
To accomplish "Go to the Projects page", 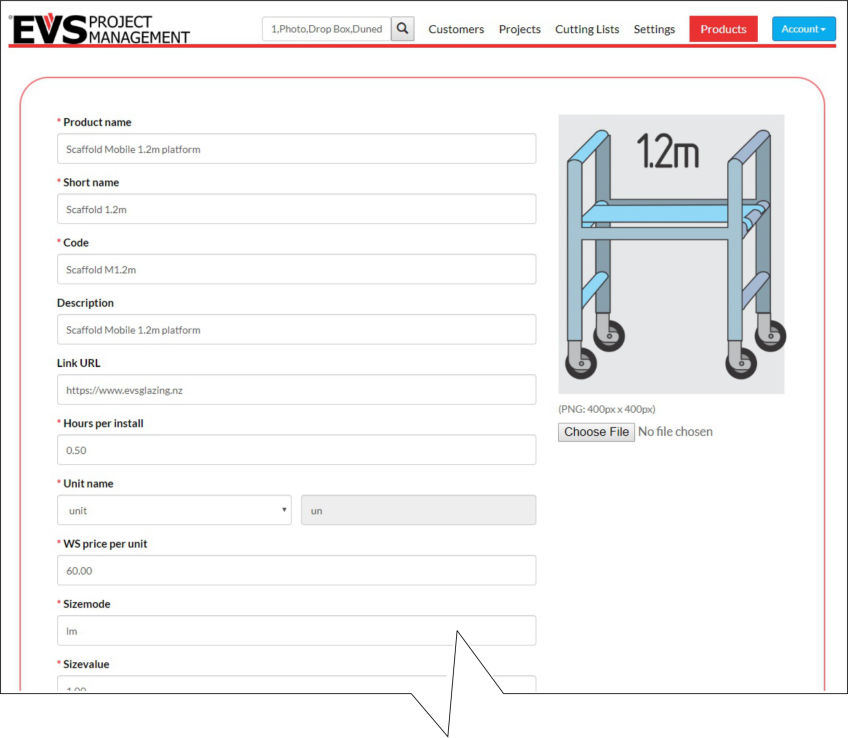I will (519, 29).
